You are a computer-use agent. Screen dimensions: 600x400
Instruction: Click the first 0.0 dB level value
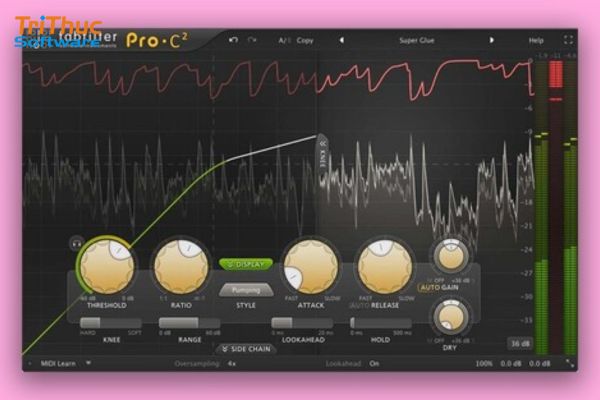(x=511, y=364)
